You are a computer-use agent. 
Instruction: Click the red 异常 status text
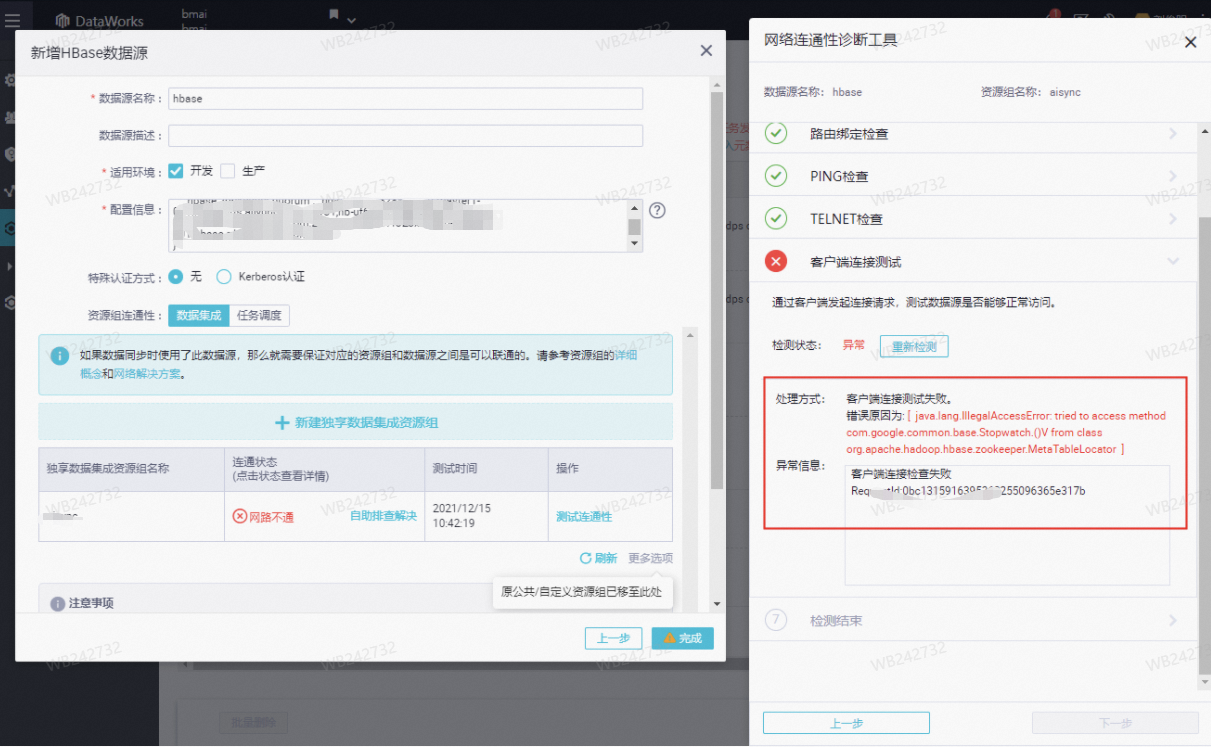click(854, 345)
